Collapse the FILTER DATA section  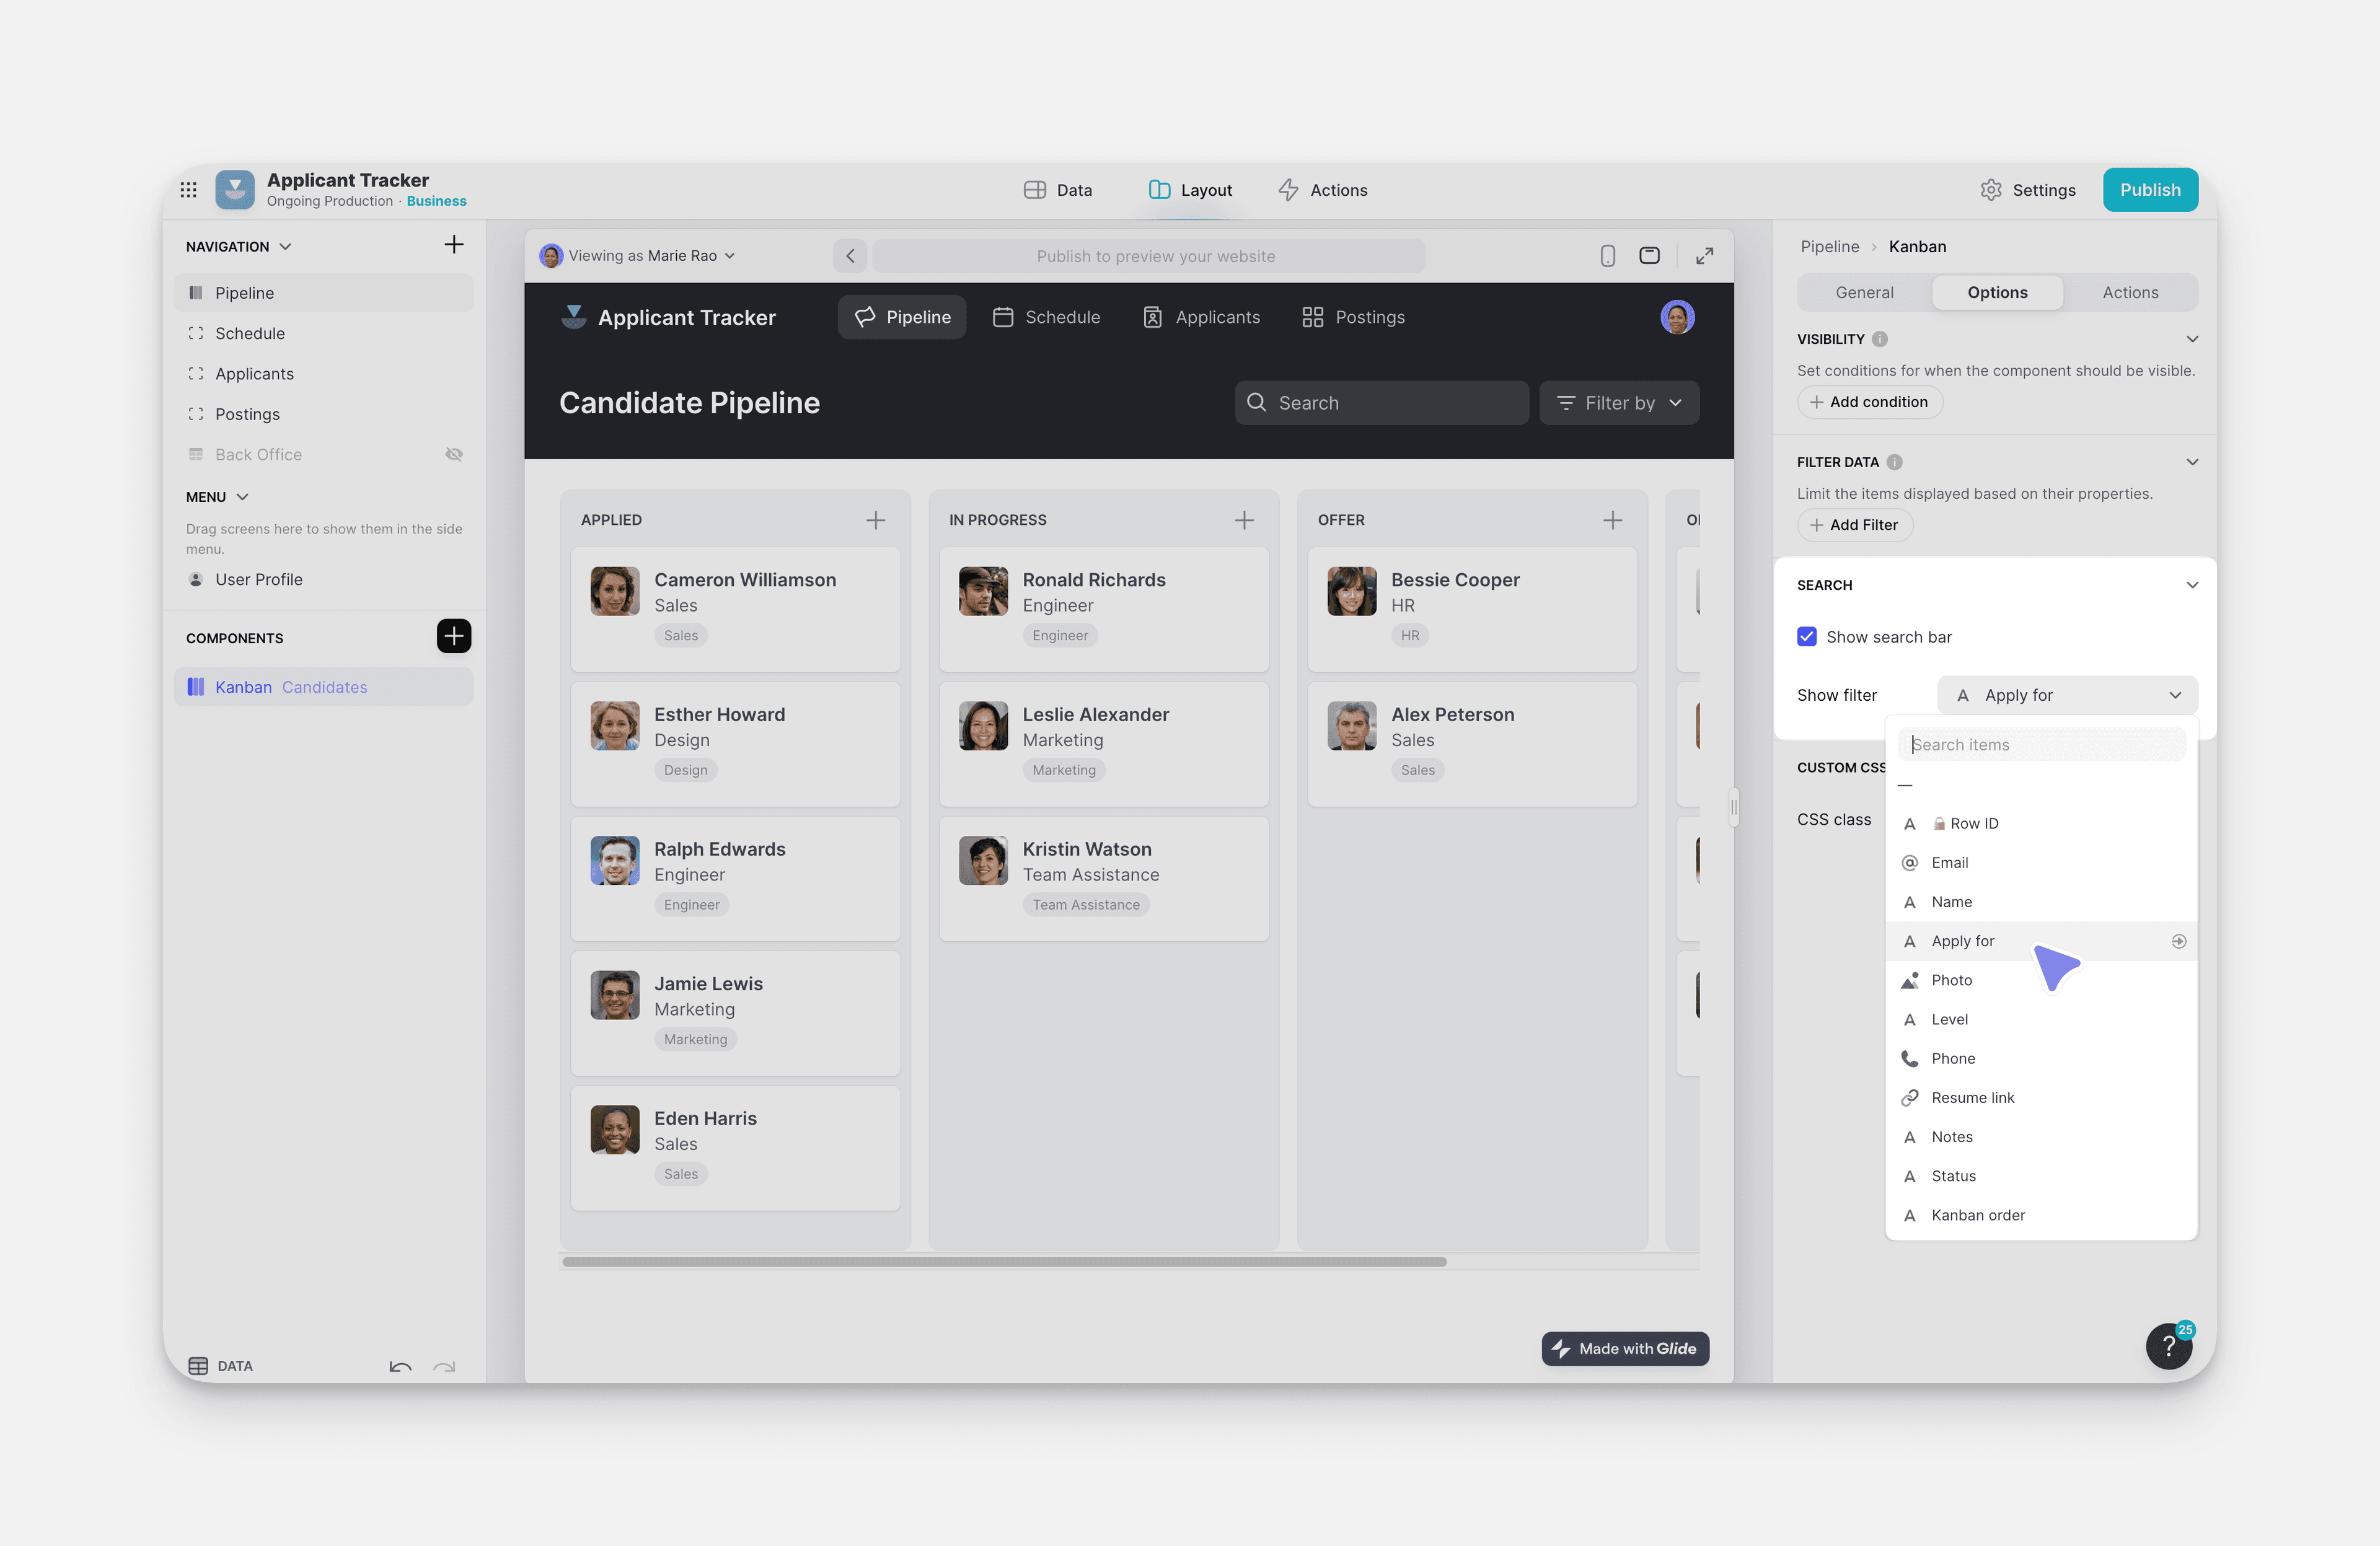pyautogui.click(x=2192, y=462)
